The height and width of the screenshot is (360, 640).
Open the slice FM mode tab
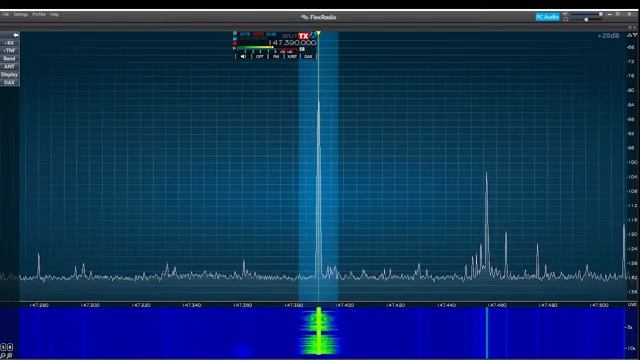coord(276,56)
